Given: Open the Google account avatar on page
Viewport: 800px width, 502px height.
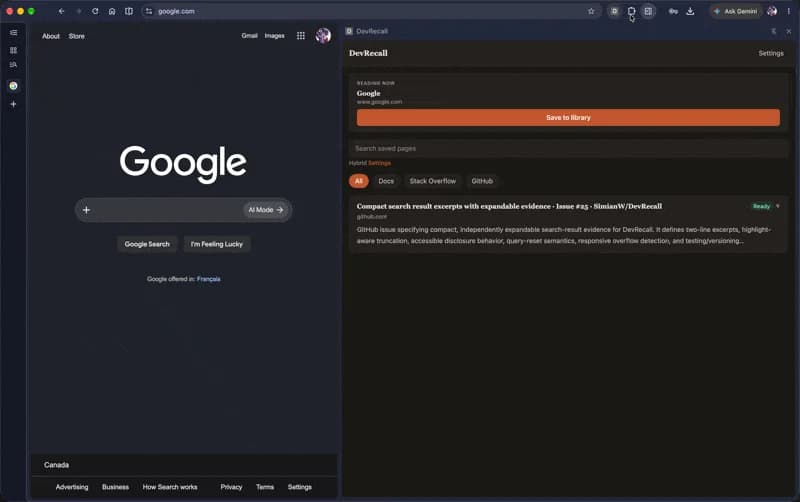Looking at the screenshot, I should [x=323, y=36].
